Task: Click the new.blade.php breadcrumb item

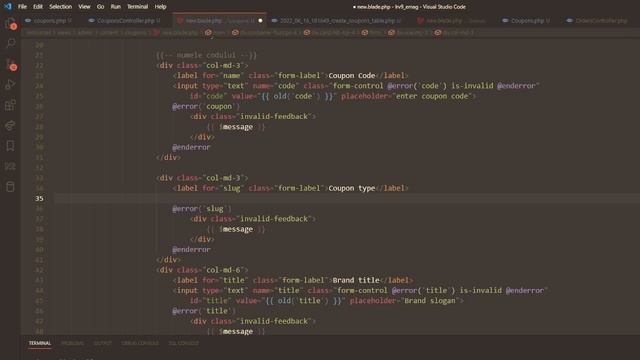Action: 176,33
